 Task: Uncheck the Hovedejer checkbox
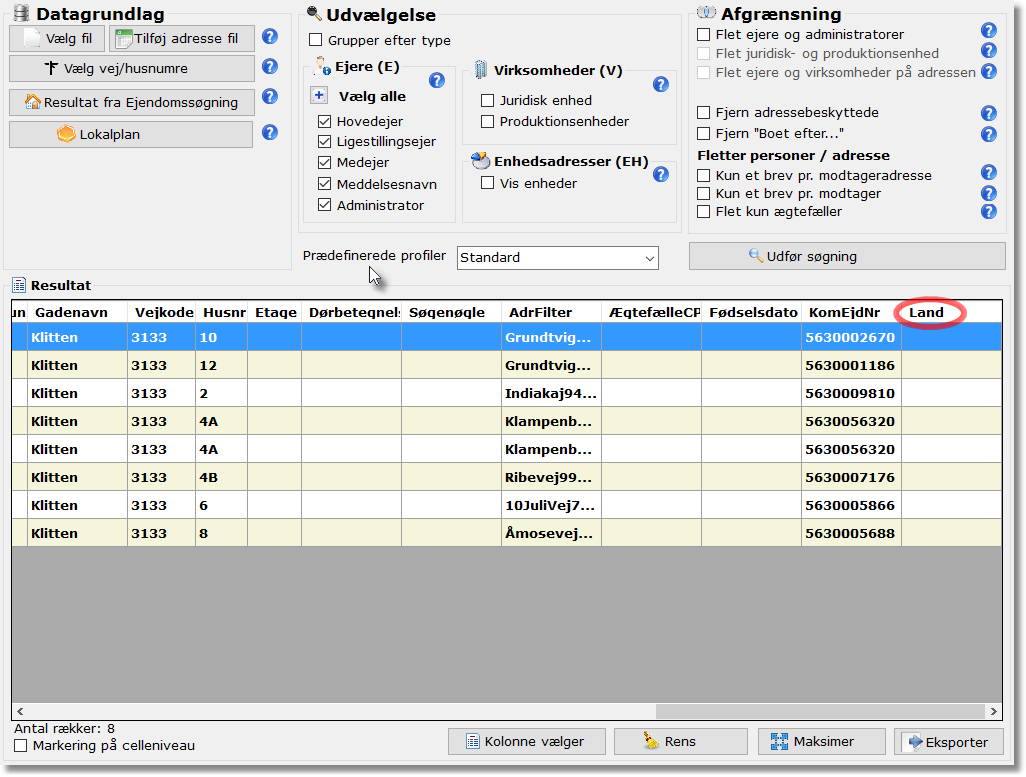(x=325, y=121)
